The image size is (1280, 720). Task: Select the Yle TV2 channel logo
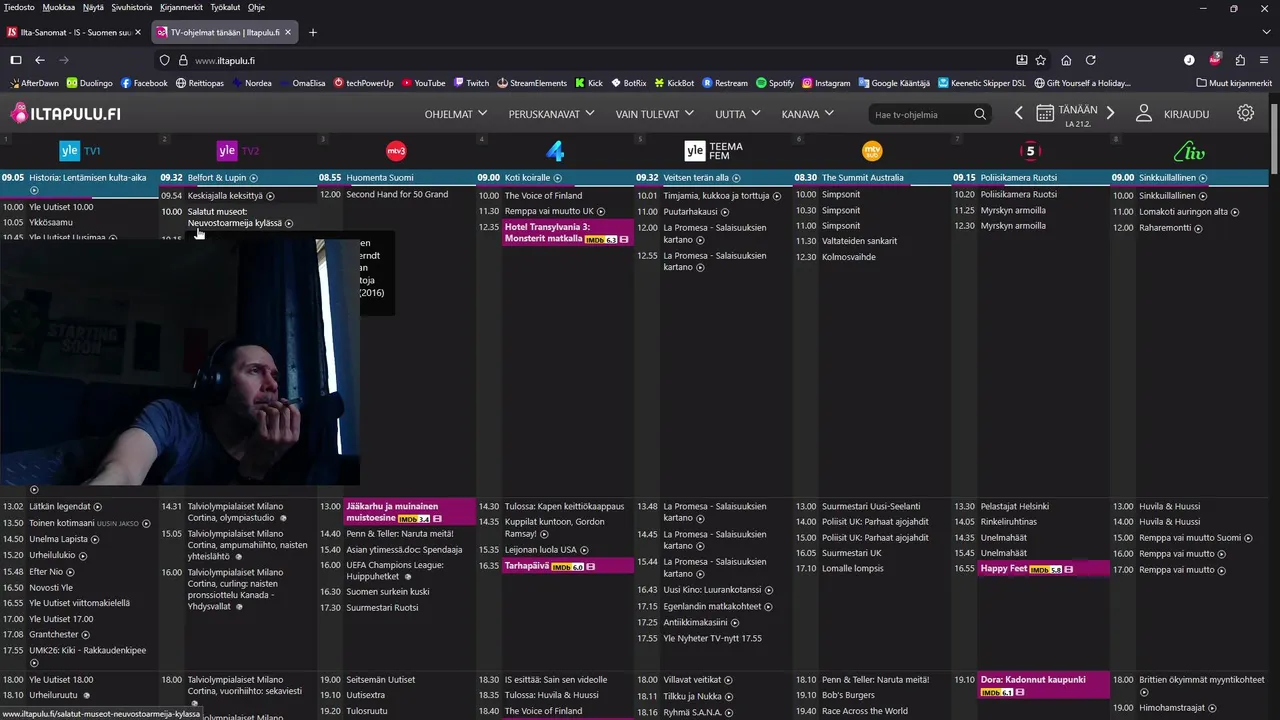tap(238, 151)
